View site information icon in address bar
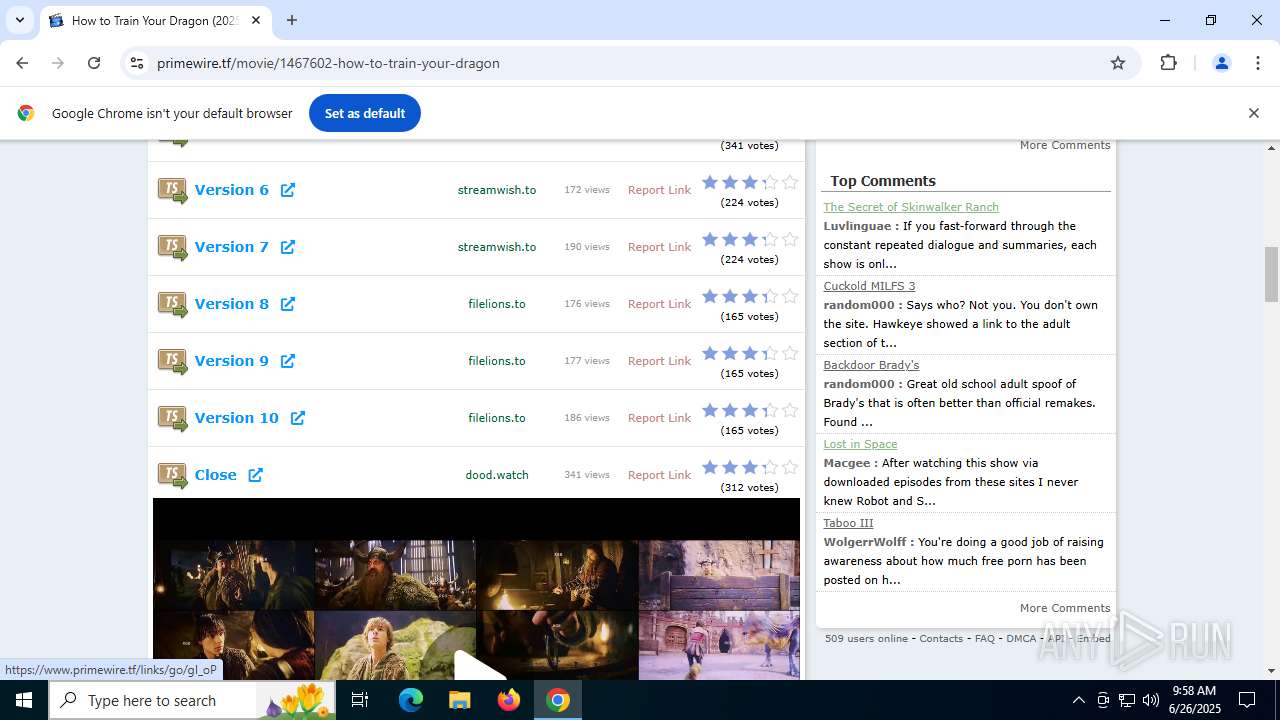The image size is (1280, 720). click(x=137, y=63)
